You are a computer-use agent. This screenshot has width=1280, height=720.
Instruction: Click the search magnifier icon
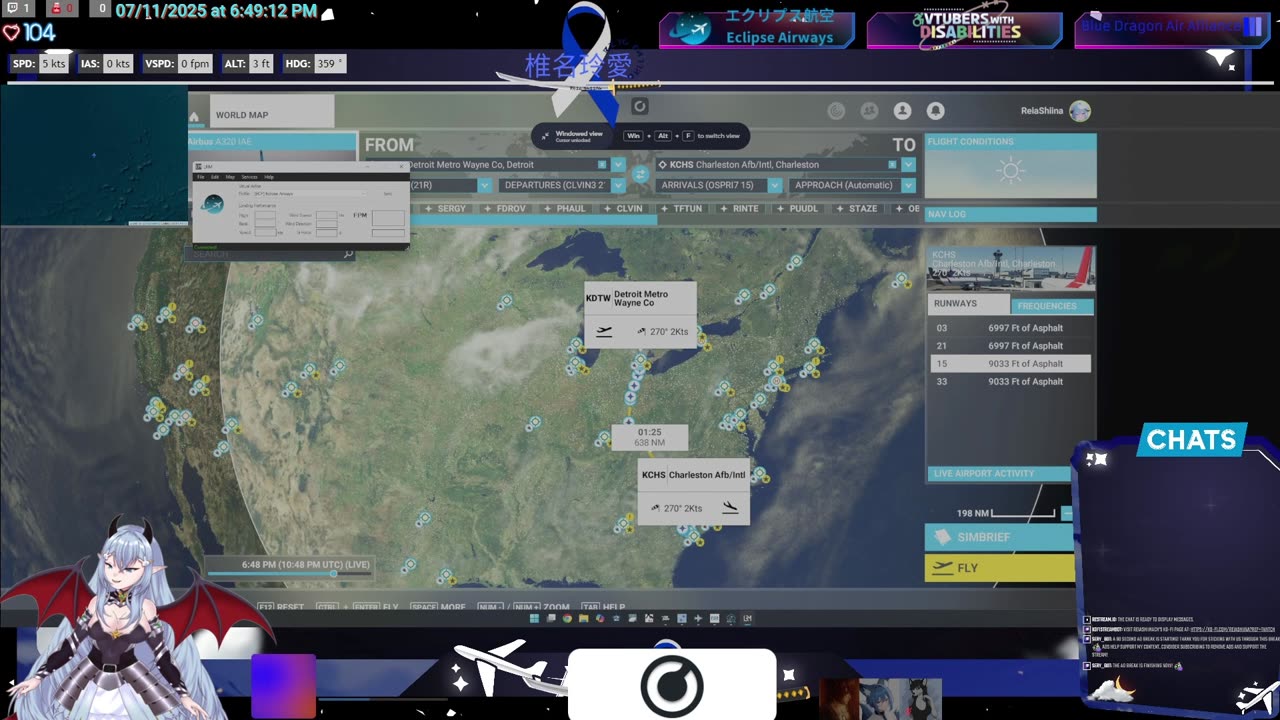[x=348, y=255]
